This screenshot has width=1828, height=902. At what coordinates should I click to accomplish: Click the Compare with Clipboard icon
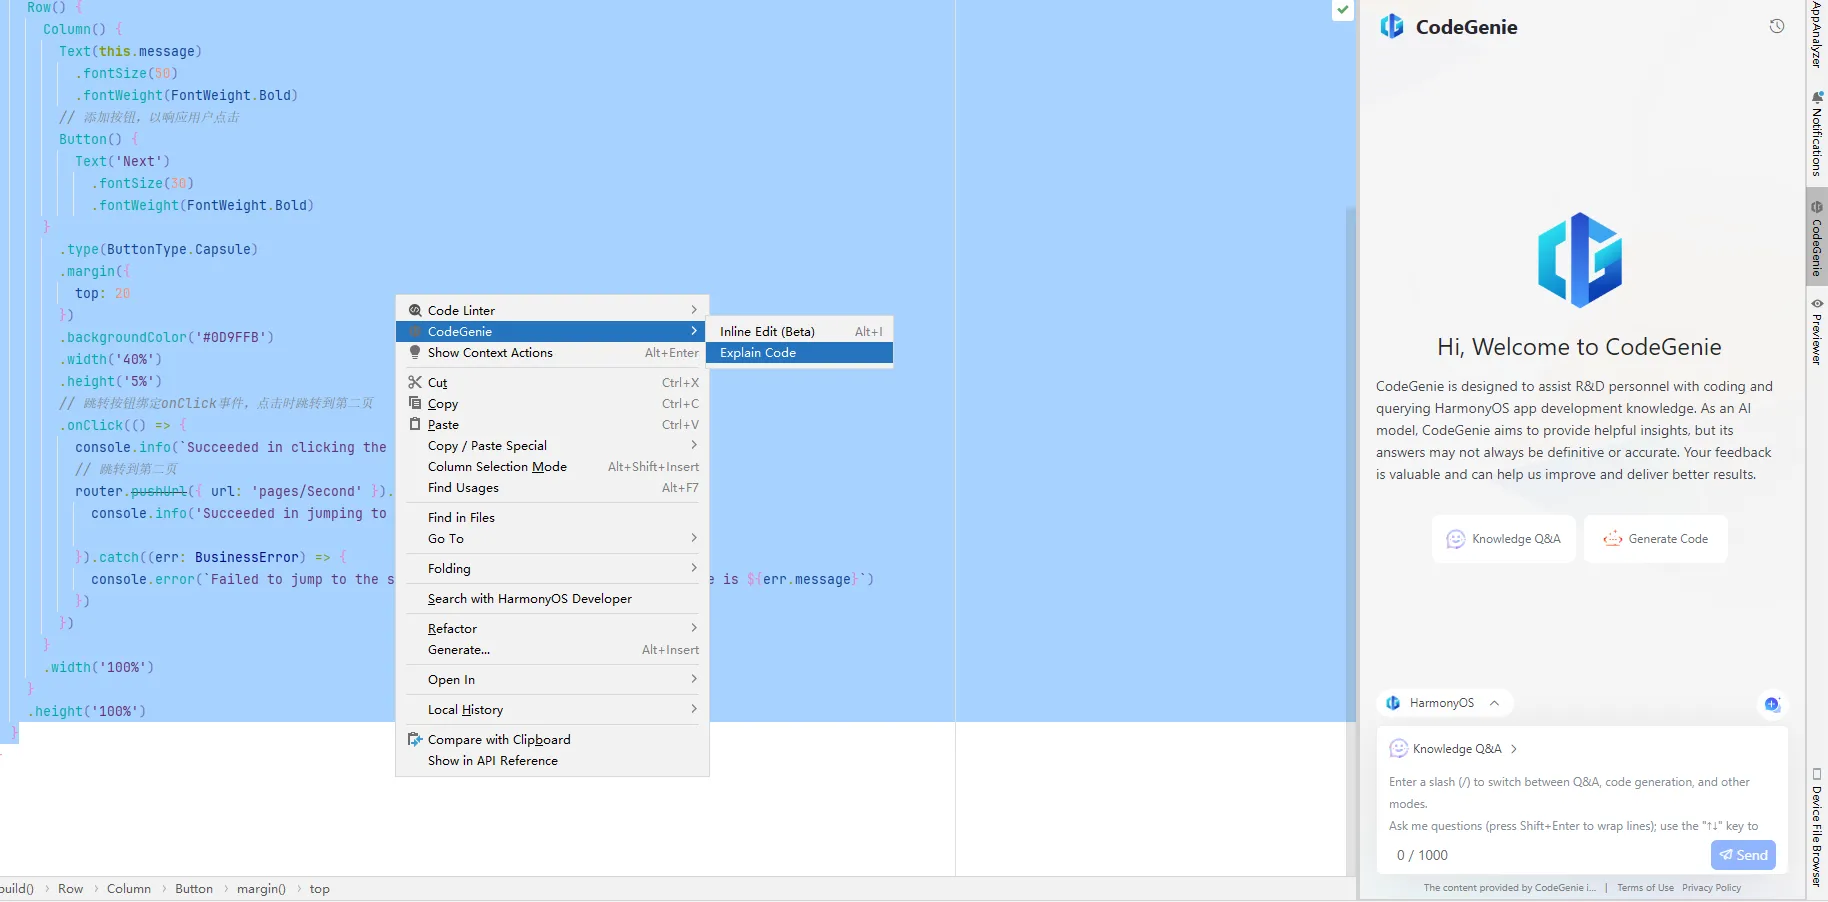(415, 739)
